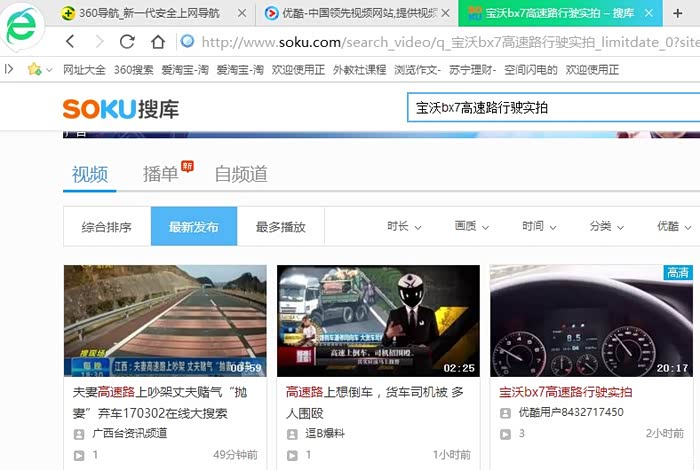Open a new browser tab with plus
The image size is (700, 470).
(x=679, y=13)
